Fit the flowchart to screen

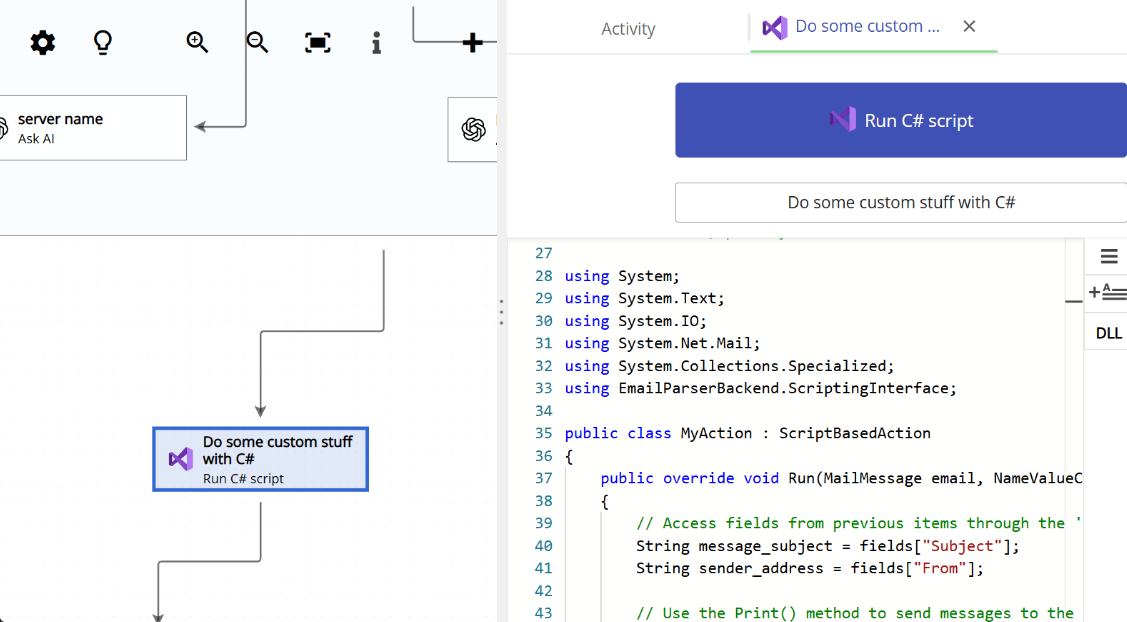pyautogui.click(x=317, y=42)
